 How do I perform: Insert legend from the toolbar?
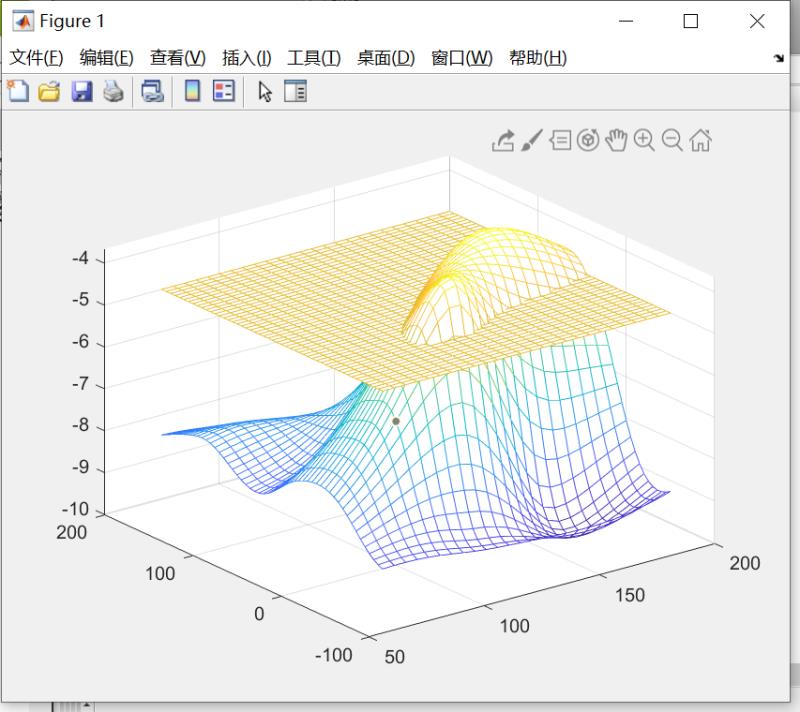click(x=223, y=91)
